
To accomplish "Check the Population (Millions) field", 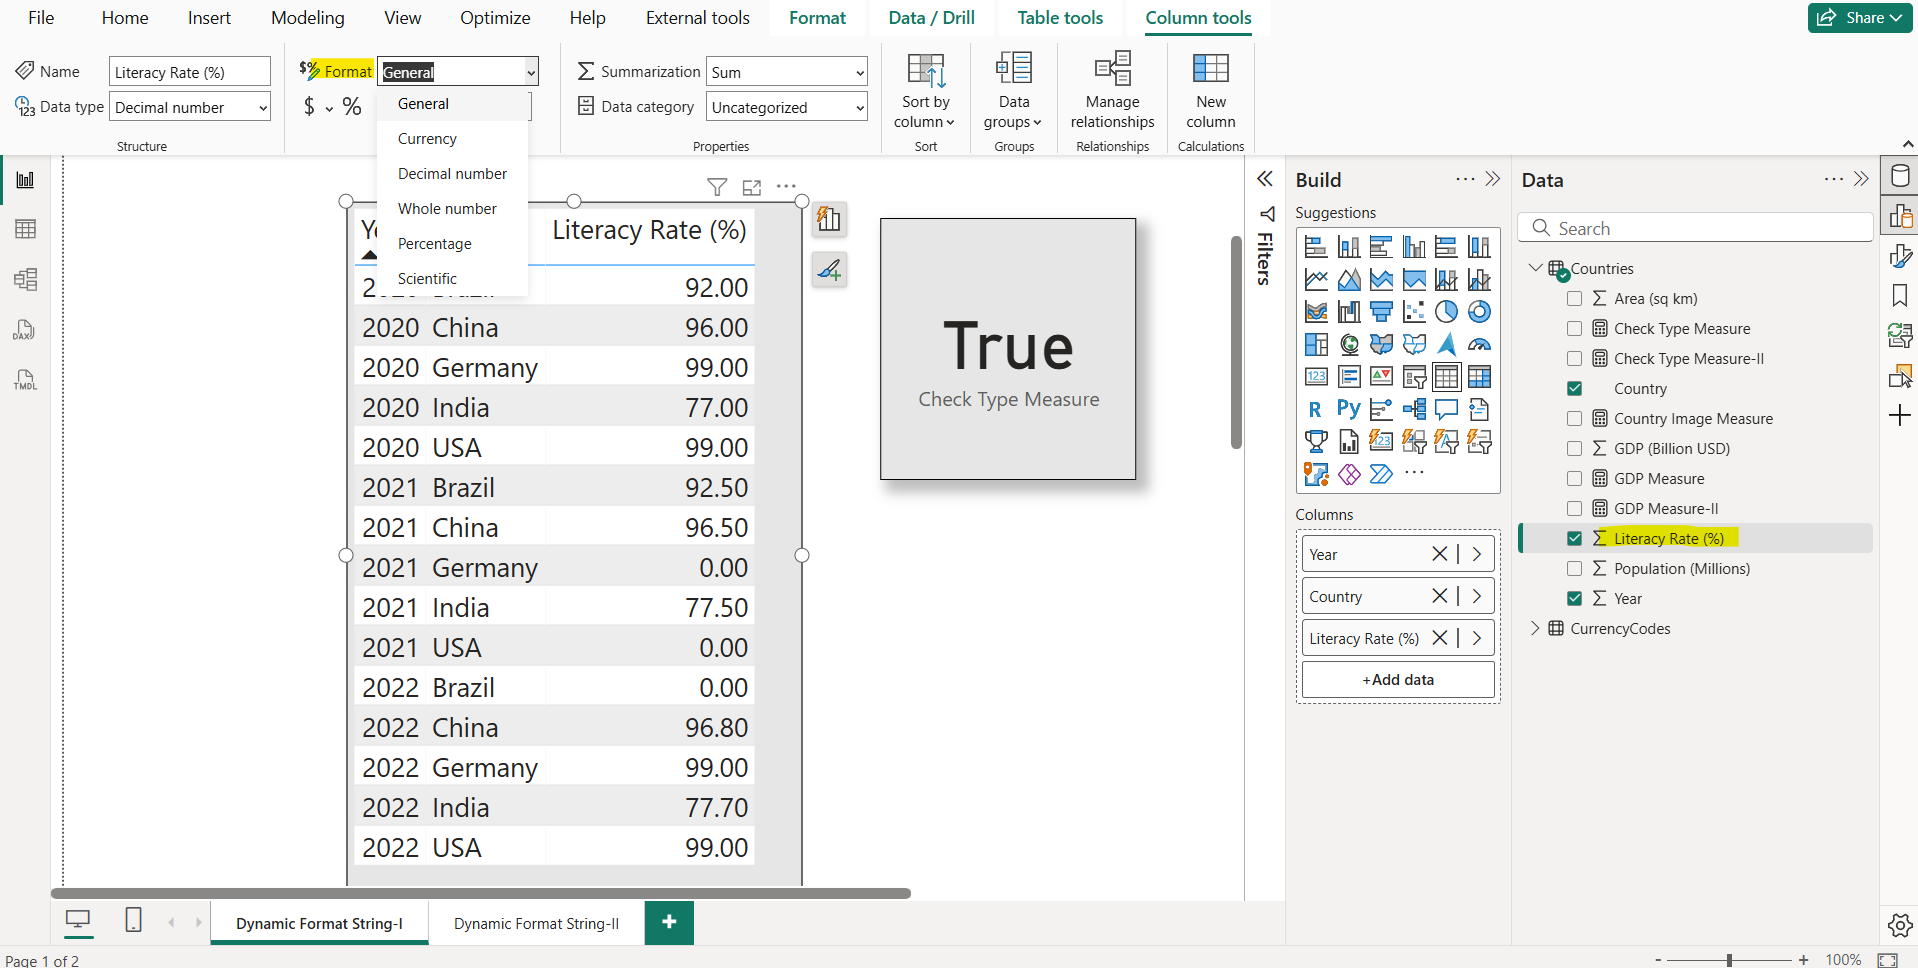I will pos(1575,568).
